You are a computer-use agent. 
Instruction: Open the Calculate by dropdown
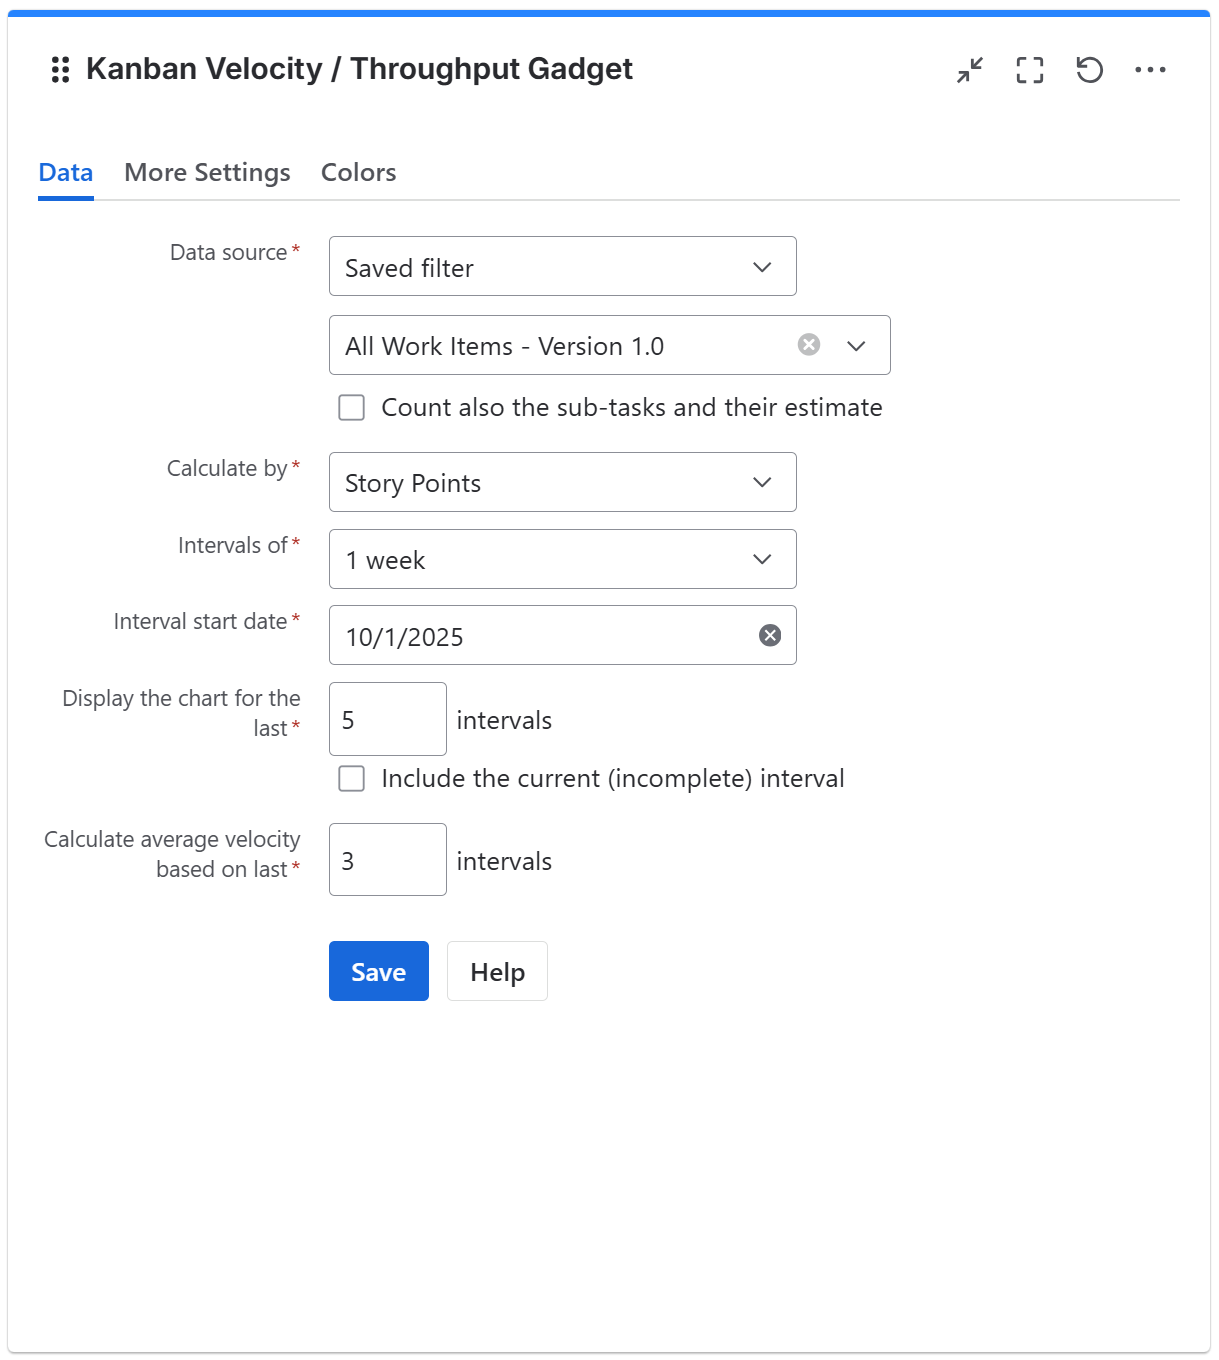pyautogui.click(x=561, y=482)
